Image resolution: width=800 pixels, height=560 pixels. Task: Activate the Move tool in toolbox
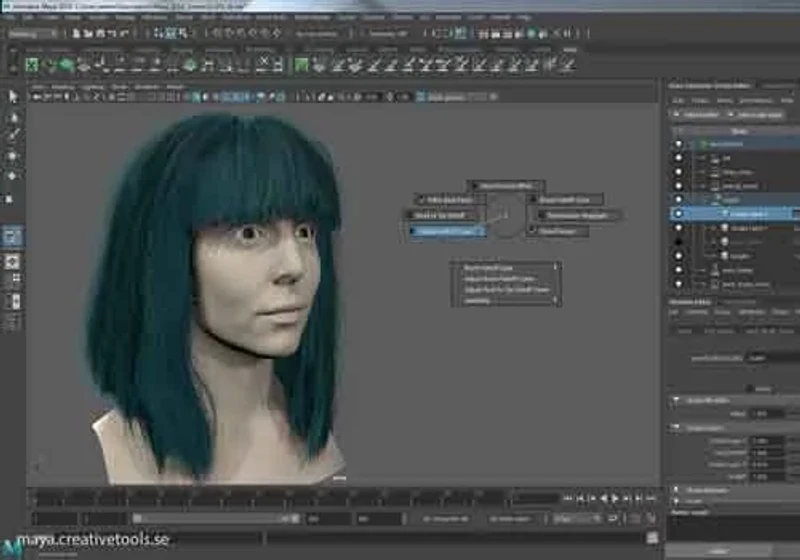12,156
